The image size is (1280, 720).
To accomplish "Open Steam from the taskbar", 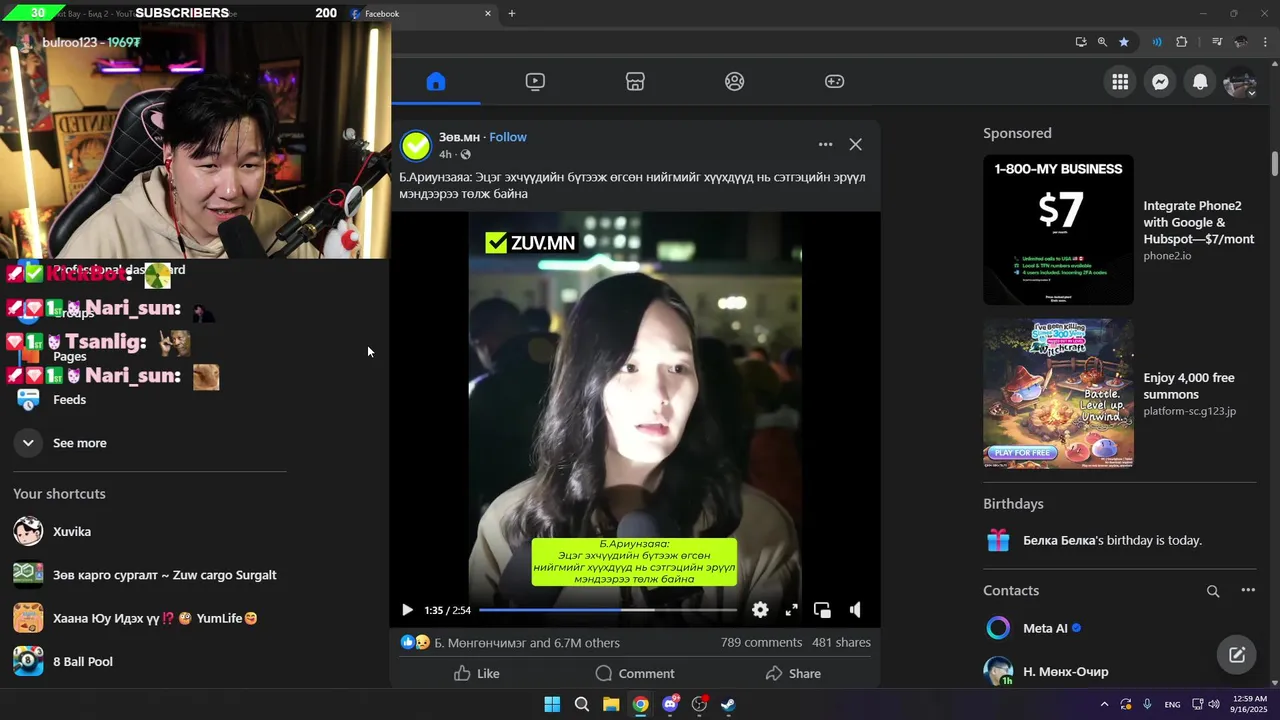I will pyautogui.click(x=729, y=704).
